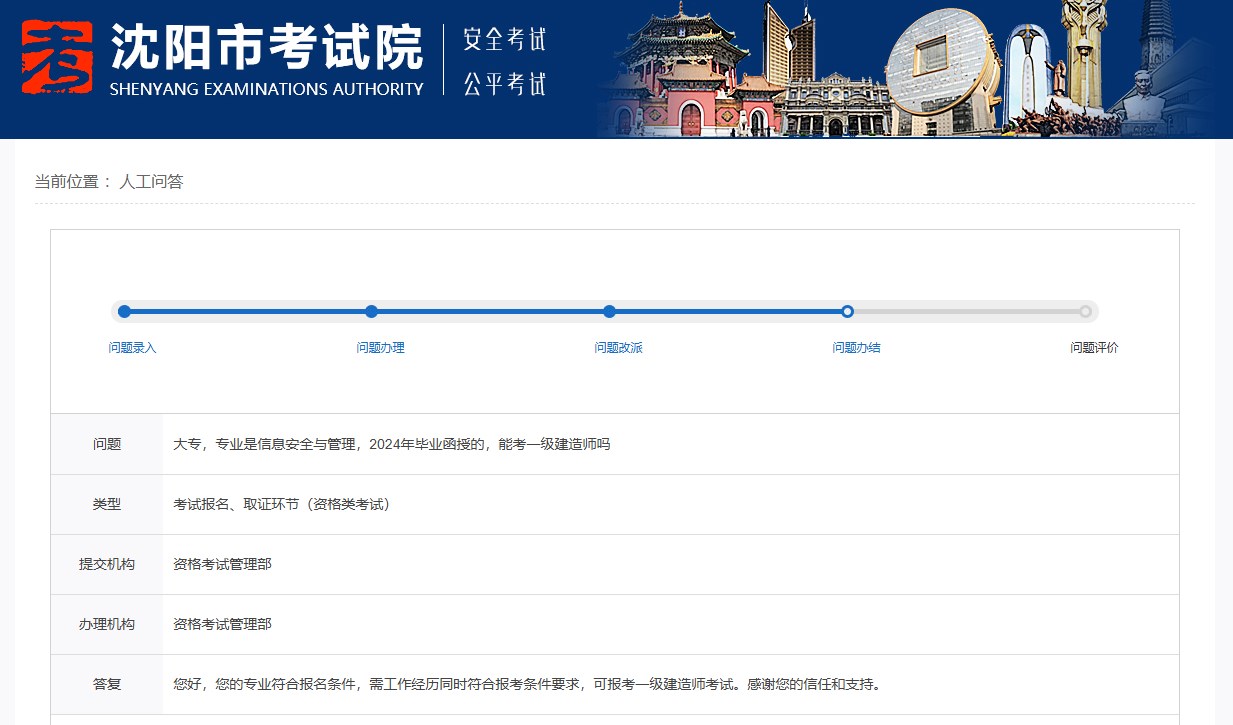Viewport: 1233px width, 725px height.
Task: Select the hollow 问题办结 step node circle
Action: 847,311
